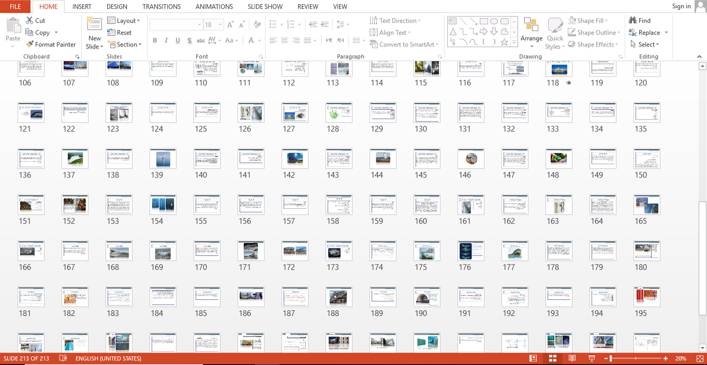
Task: Click the New Slide icon
Action: [95, 24]
